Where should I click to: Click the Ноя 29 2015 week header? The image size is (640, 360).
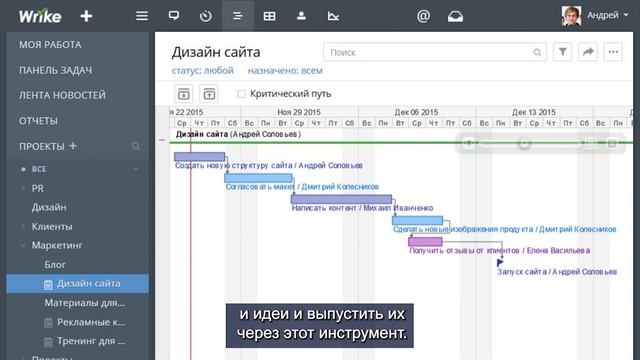(299, 112)
